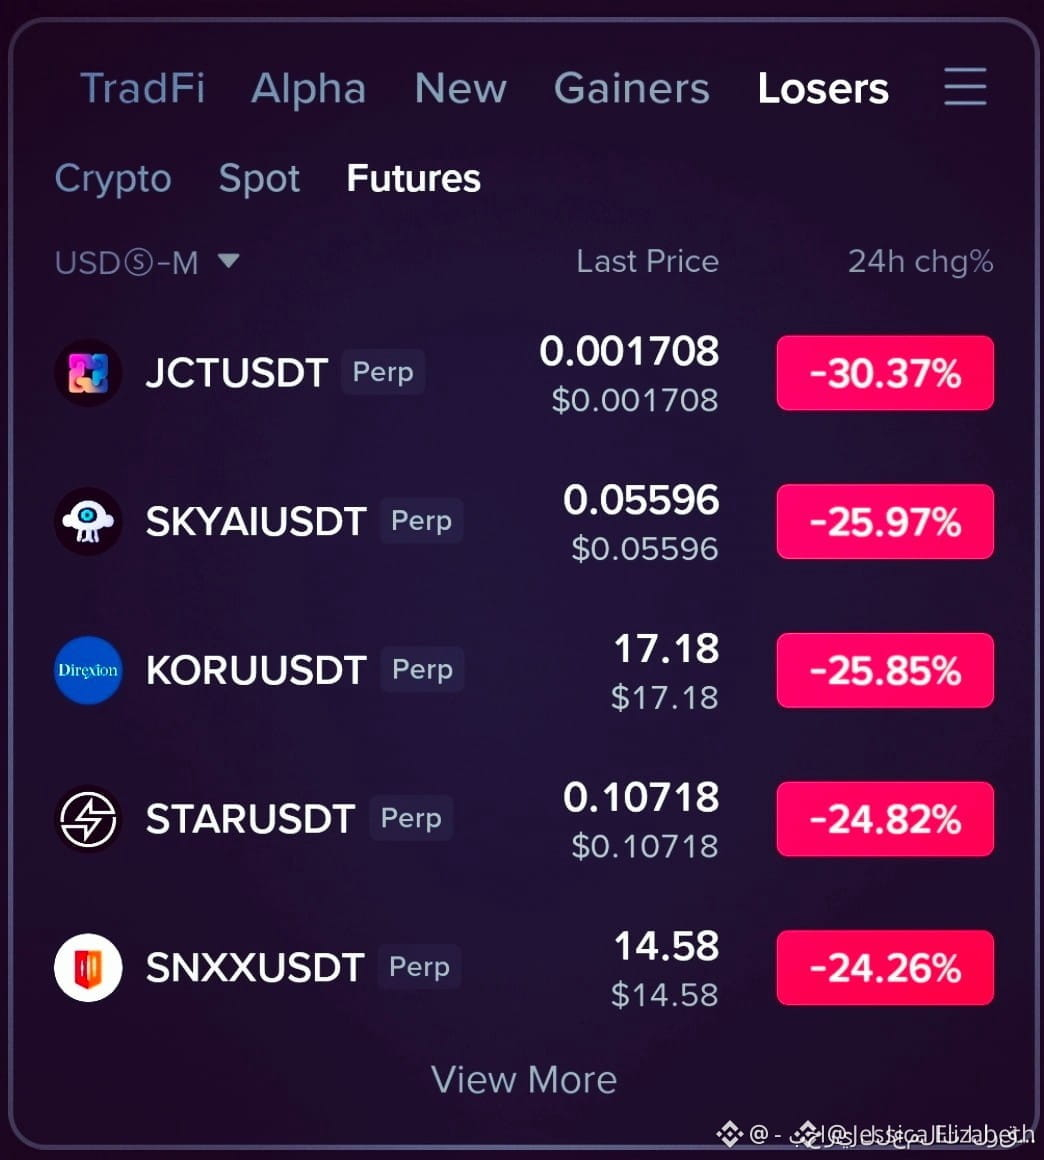Image resolution: width=1044 pixels, height=1160 pixels.
Task: Switch to the Gainers tab
Action: click(x=632, y=88)
